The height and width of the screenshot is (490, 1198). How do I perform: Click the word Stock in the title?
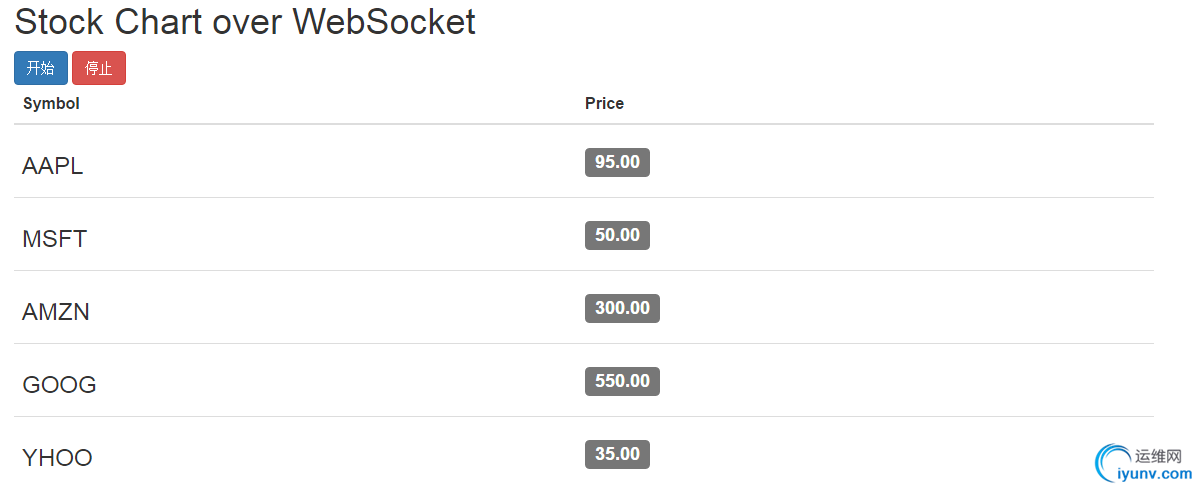(x=60, y=22)
